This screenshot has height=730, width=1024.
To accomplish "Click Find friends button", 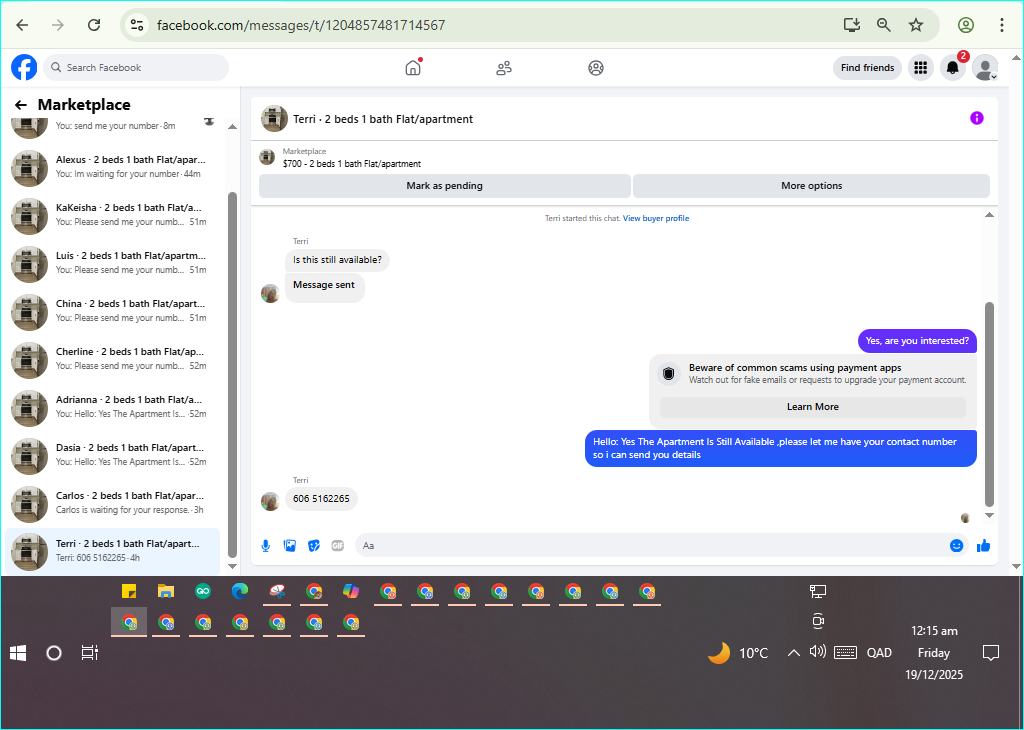I will [867, 67].
